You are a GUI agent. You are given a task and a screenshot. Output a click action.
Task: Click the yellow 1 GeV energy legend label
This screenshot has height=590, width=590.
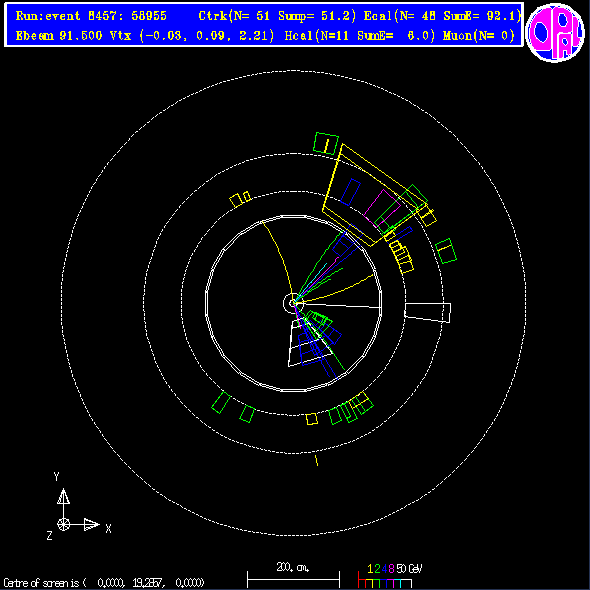pos(370,569)
